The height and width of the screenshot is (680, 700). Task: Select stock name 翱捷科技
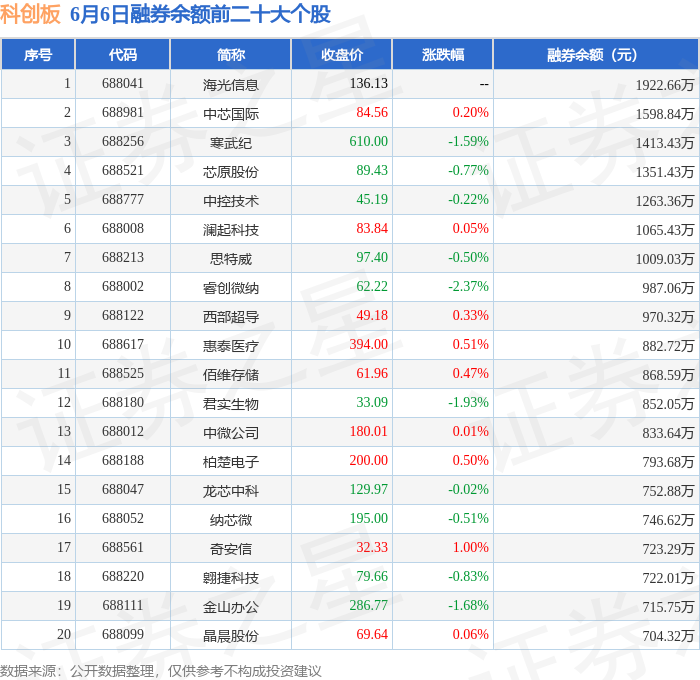coord(231,578)
